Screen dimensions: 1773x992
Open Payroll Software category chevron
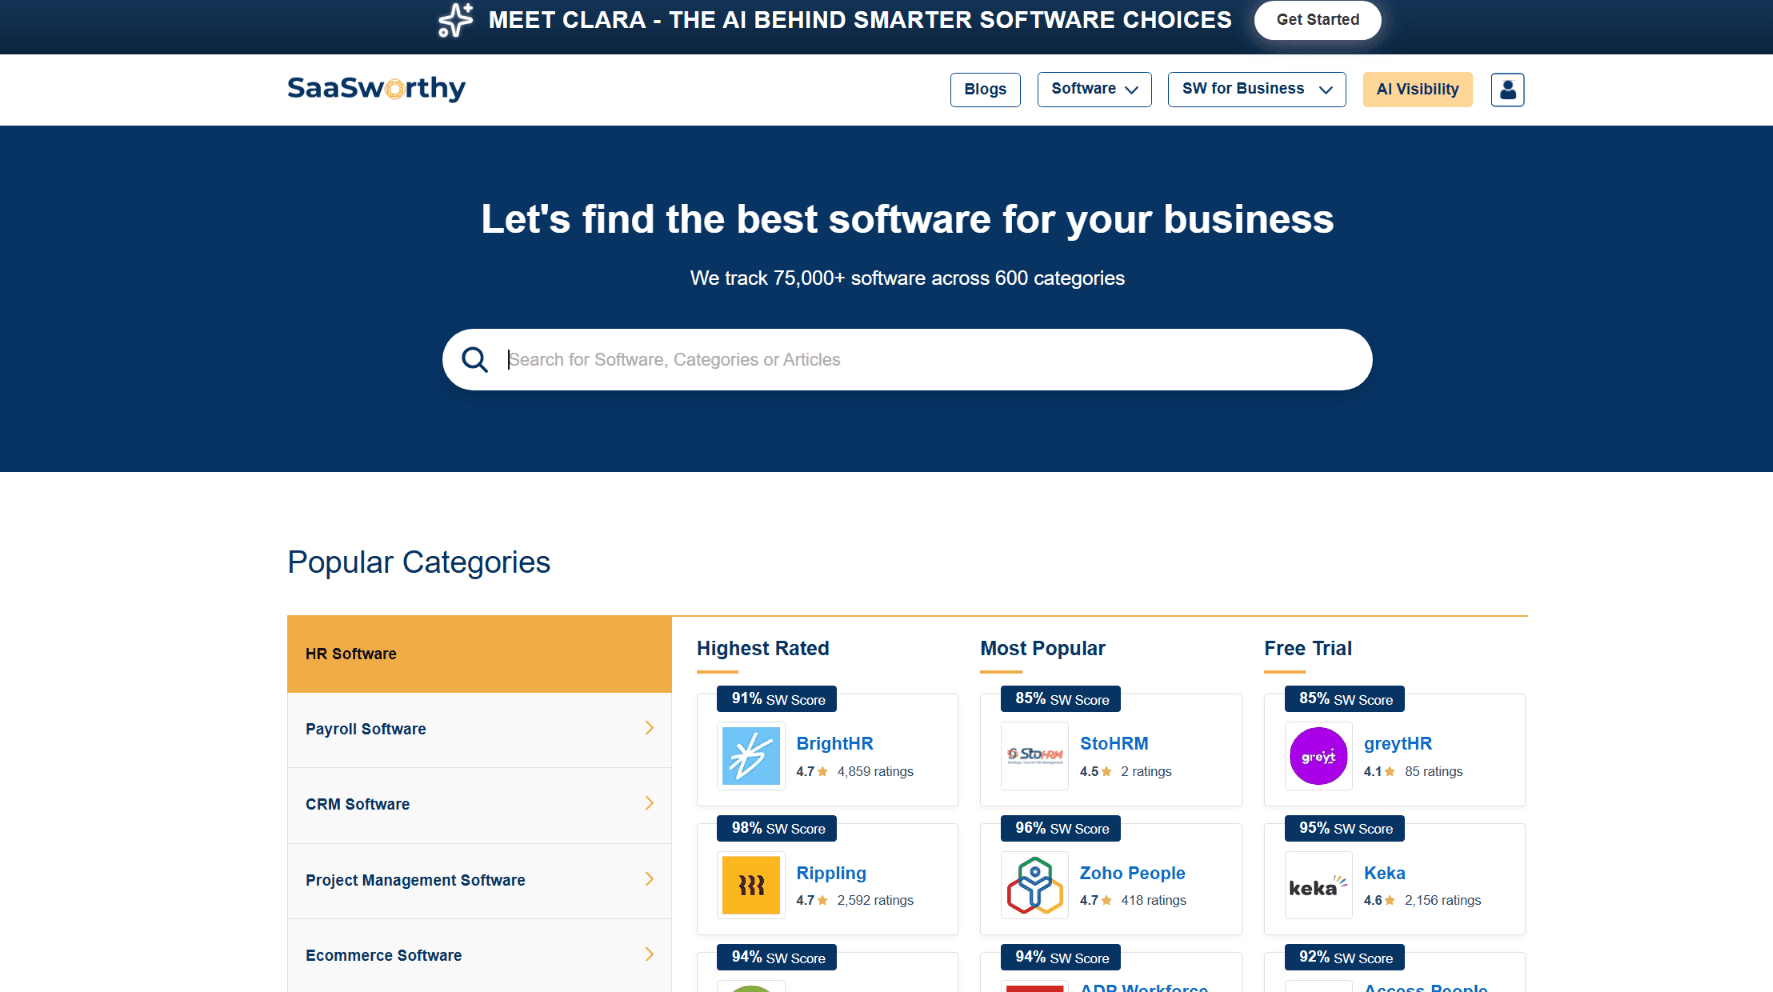coord(649,728)
